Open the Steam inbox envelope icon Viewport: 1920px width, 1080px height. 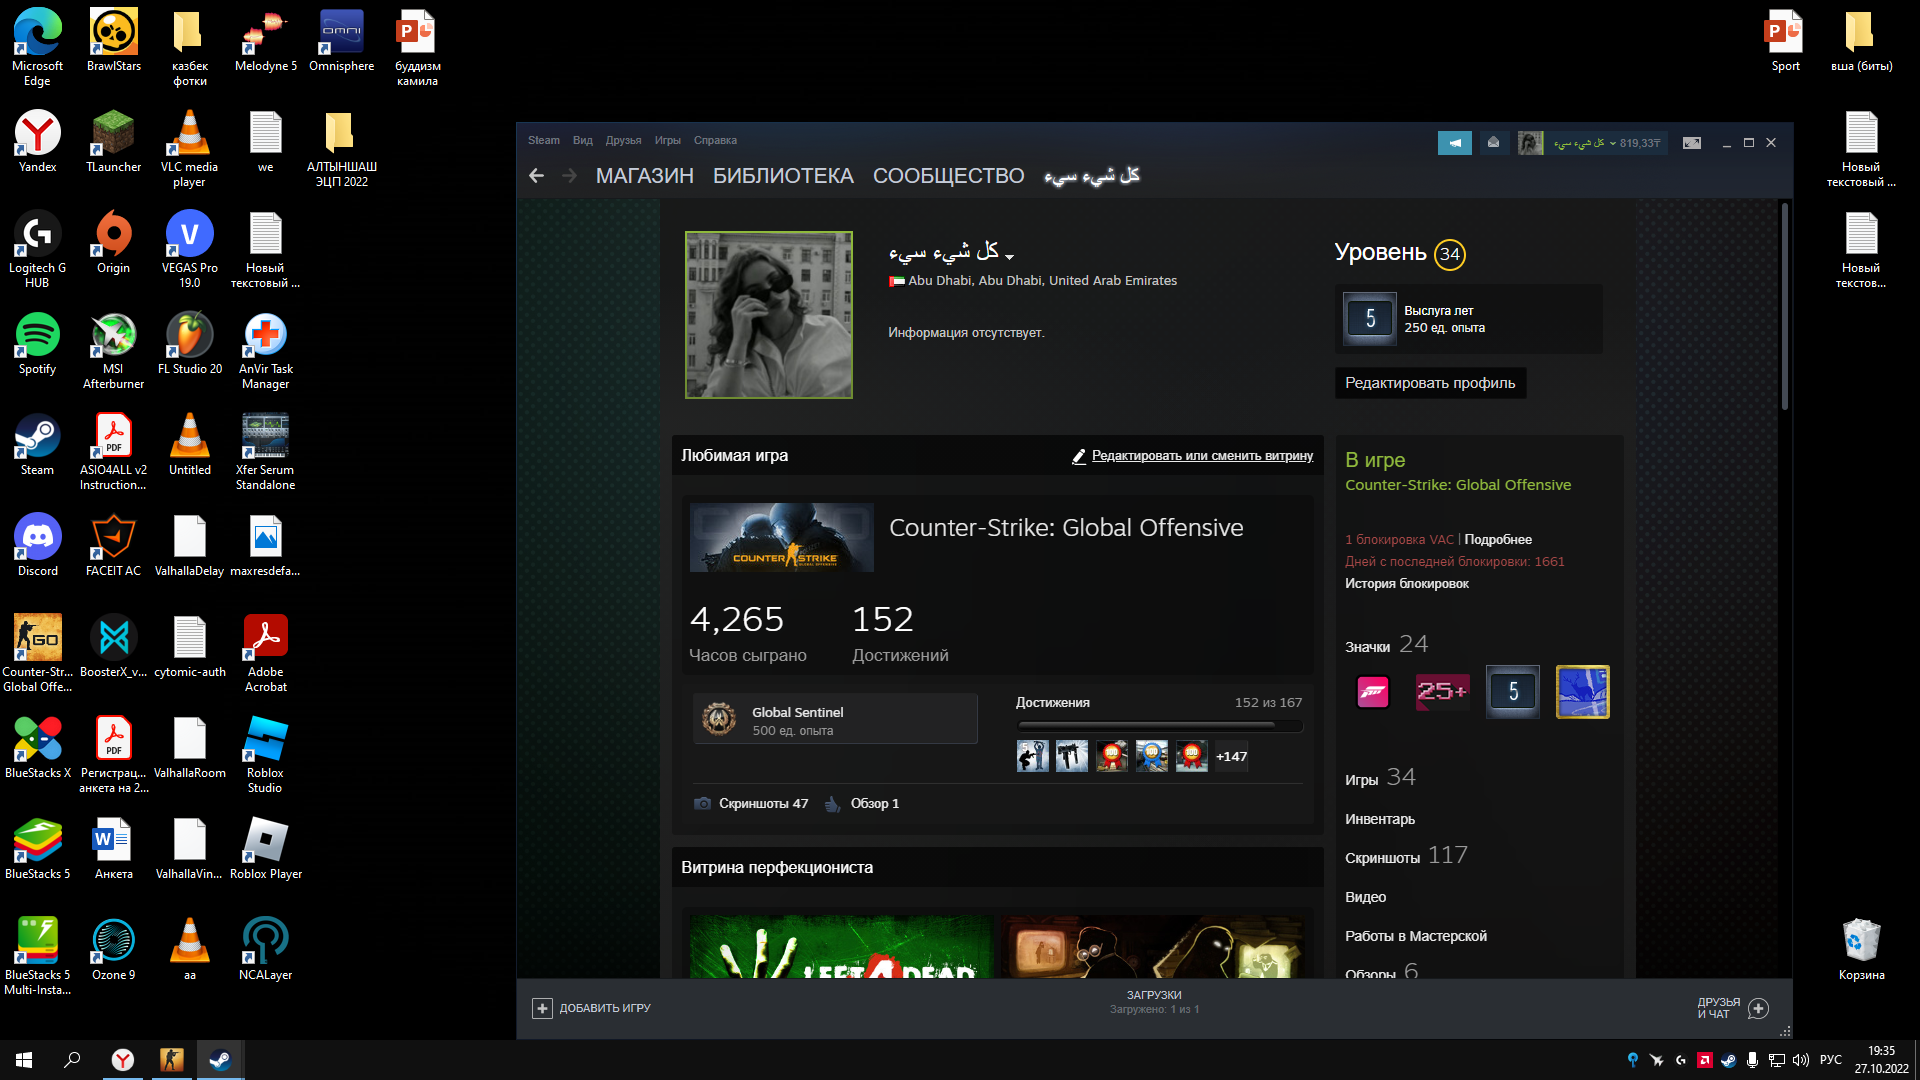click(x=1493, y=143)
